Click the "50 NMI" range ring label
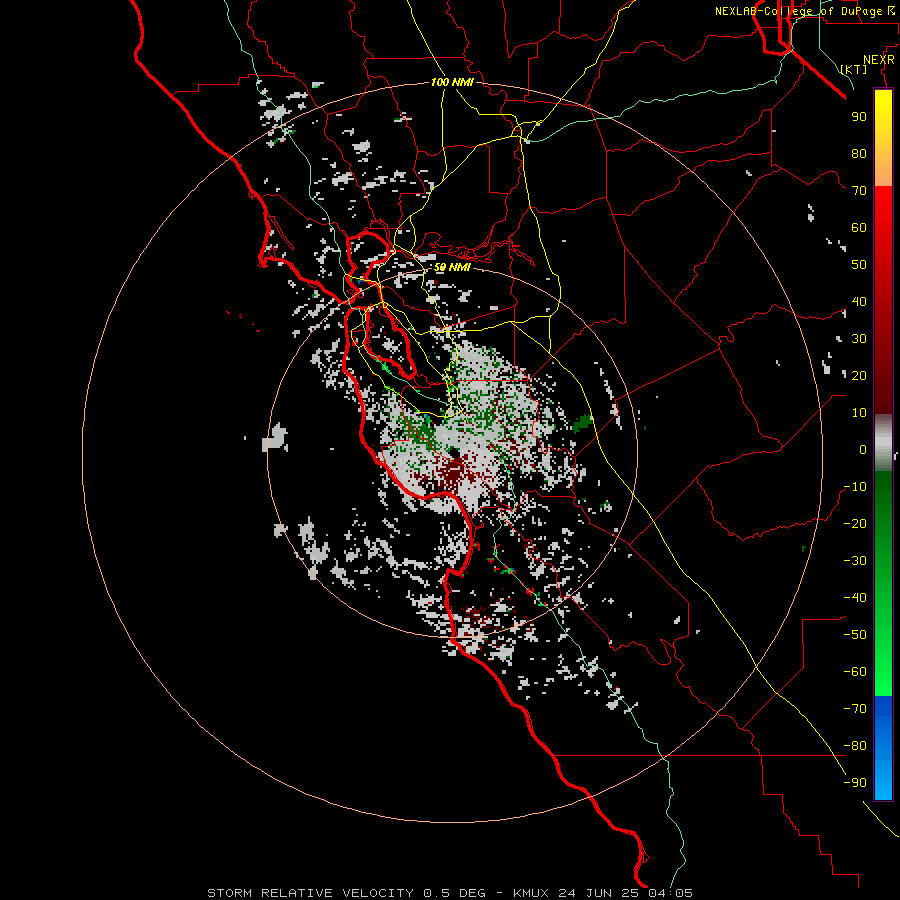This screenshot has width=900, height=900. pyautogui.click(x=452, y=267)
